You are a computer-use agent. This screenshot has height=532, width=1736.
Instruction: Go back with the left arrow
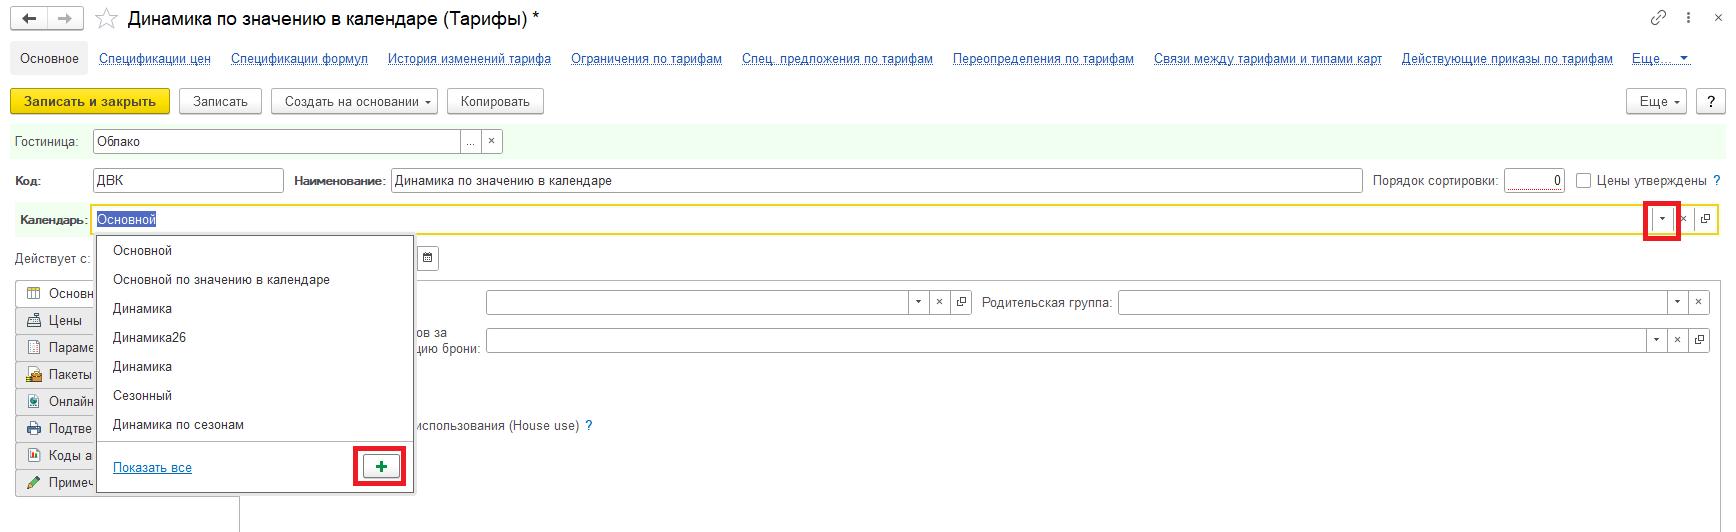29,18
